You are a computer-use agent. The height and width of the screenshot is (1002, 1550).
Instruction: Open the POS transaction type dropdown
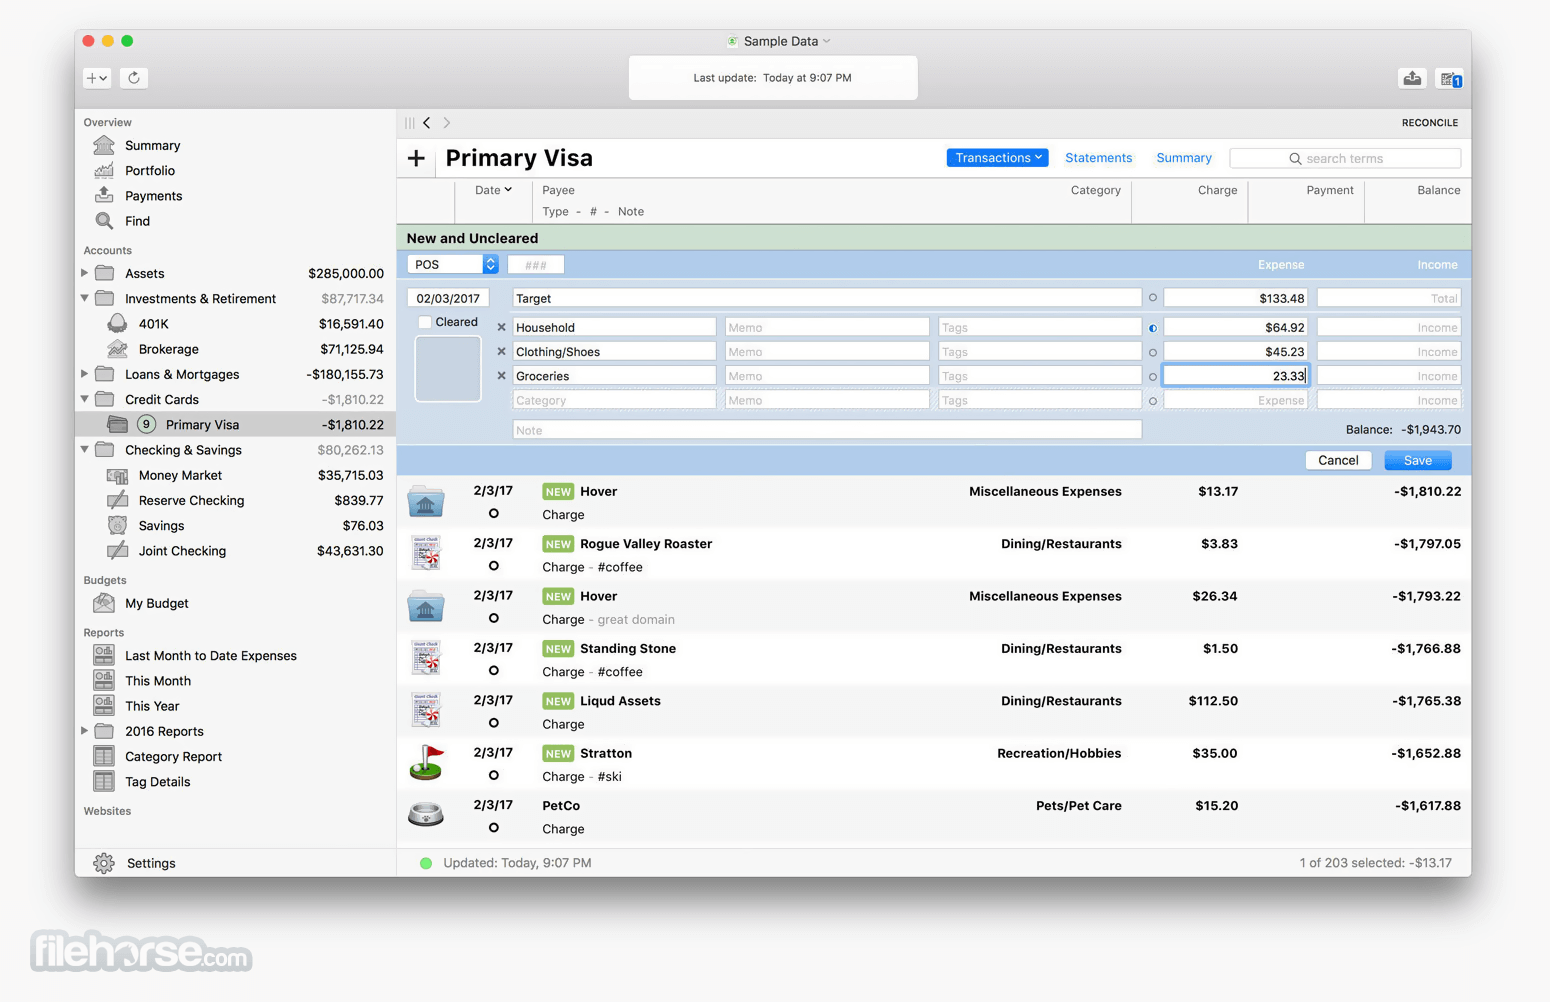(453, 265)
